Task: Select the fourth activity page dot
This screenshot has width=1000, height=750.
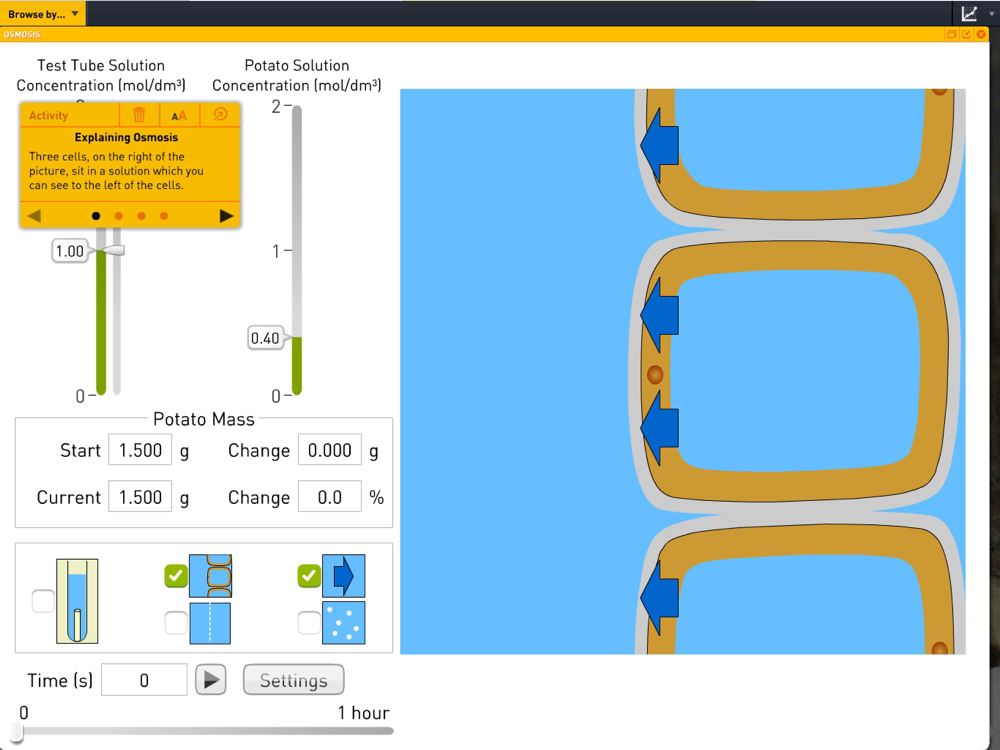Action: pos(164,216)
